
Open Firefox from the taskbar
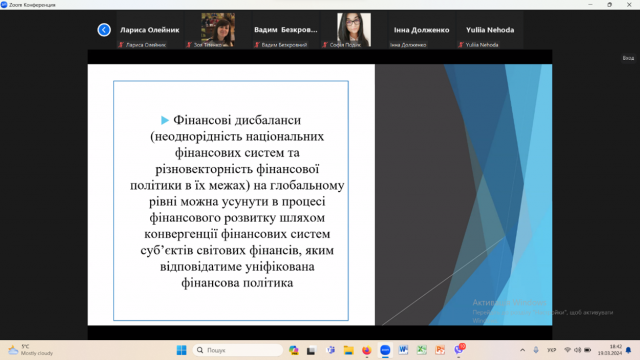367,350
